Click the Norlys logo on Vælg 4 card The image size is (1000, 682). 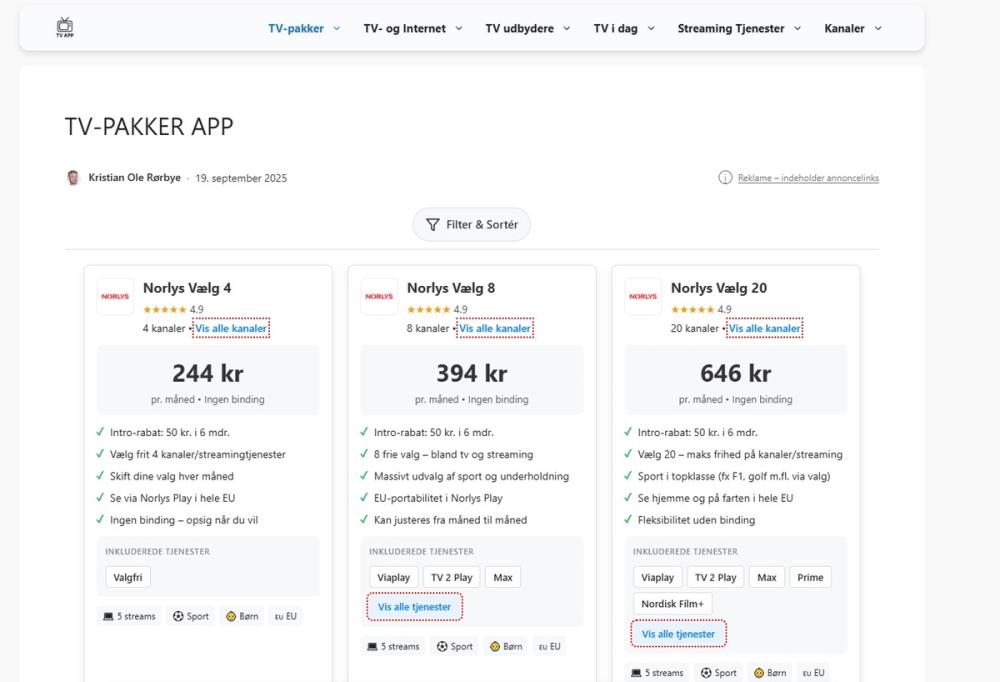[x=115, y=296]
